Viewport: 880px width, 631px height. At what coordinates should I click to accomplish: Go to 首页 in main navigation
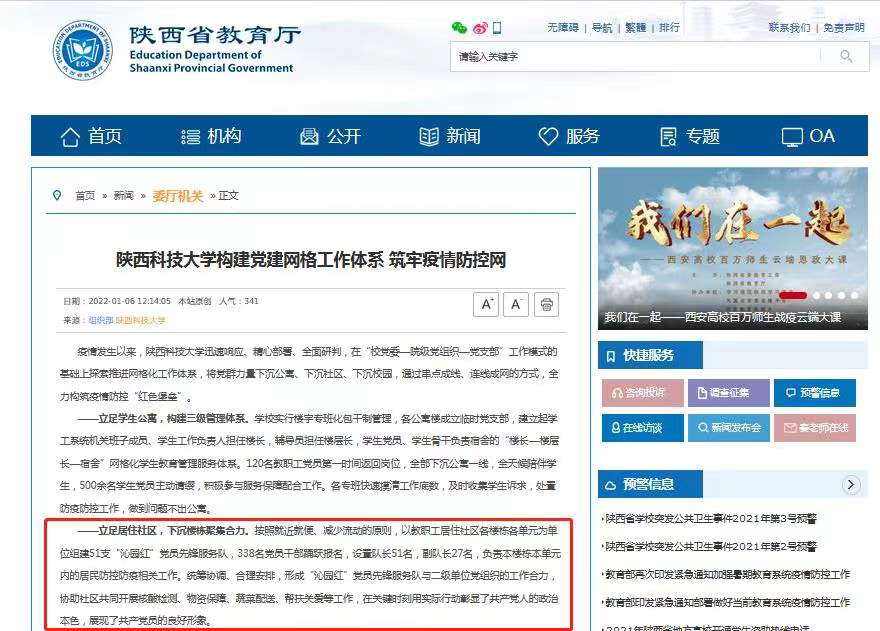[x=92, y=136]
